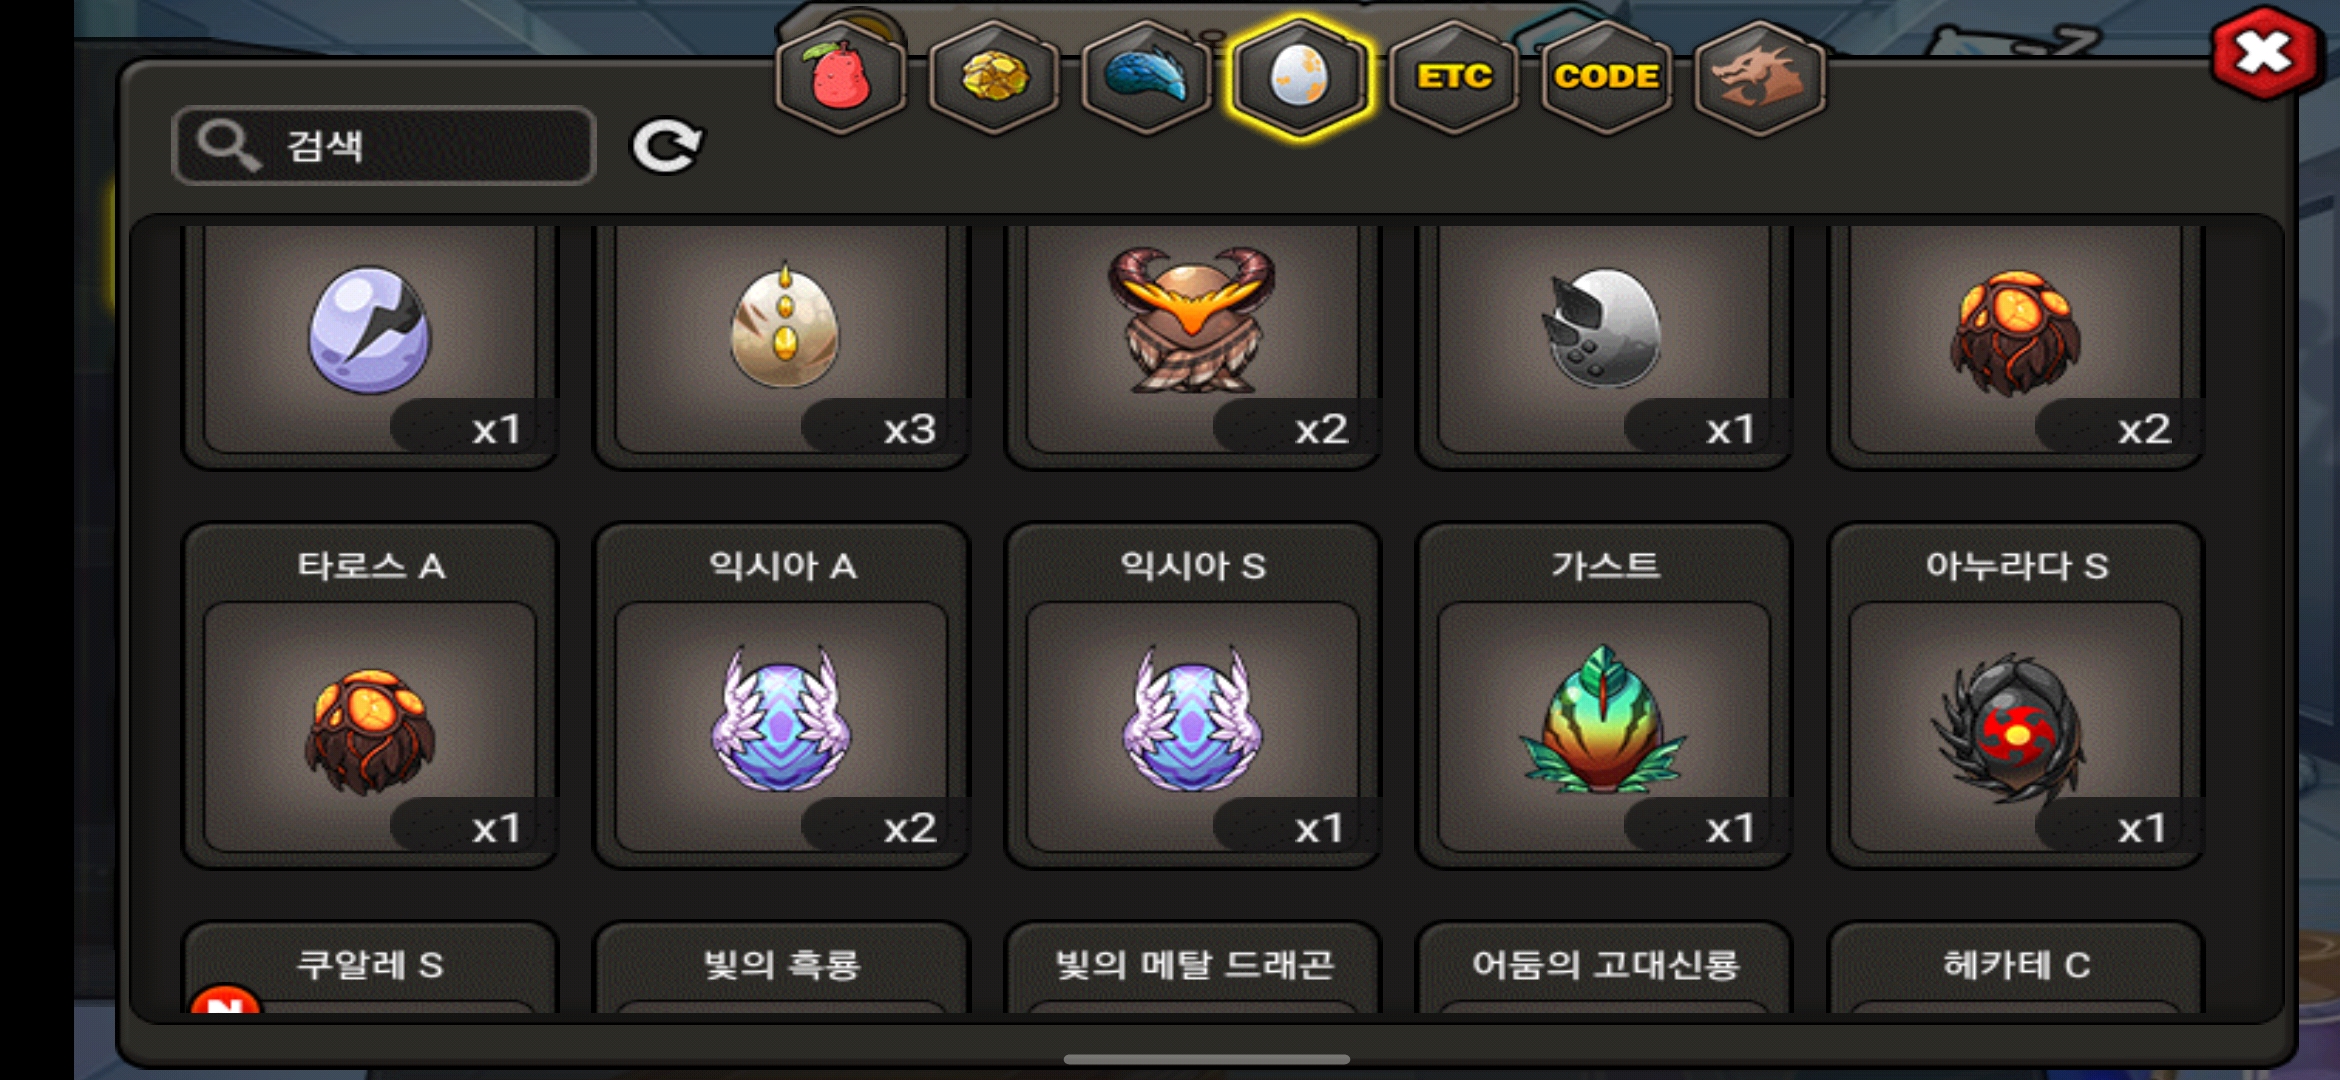Viewport: 2340px width, 1080px height.
Task: Open the blue feather wing tab
Action: coord(1147,78)
